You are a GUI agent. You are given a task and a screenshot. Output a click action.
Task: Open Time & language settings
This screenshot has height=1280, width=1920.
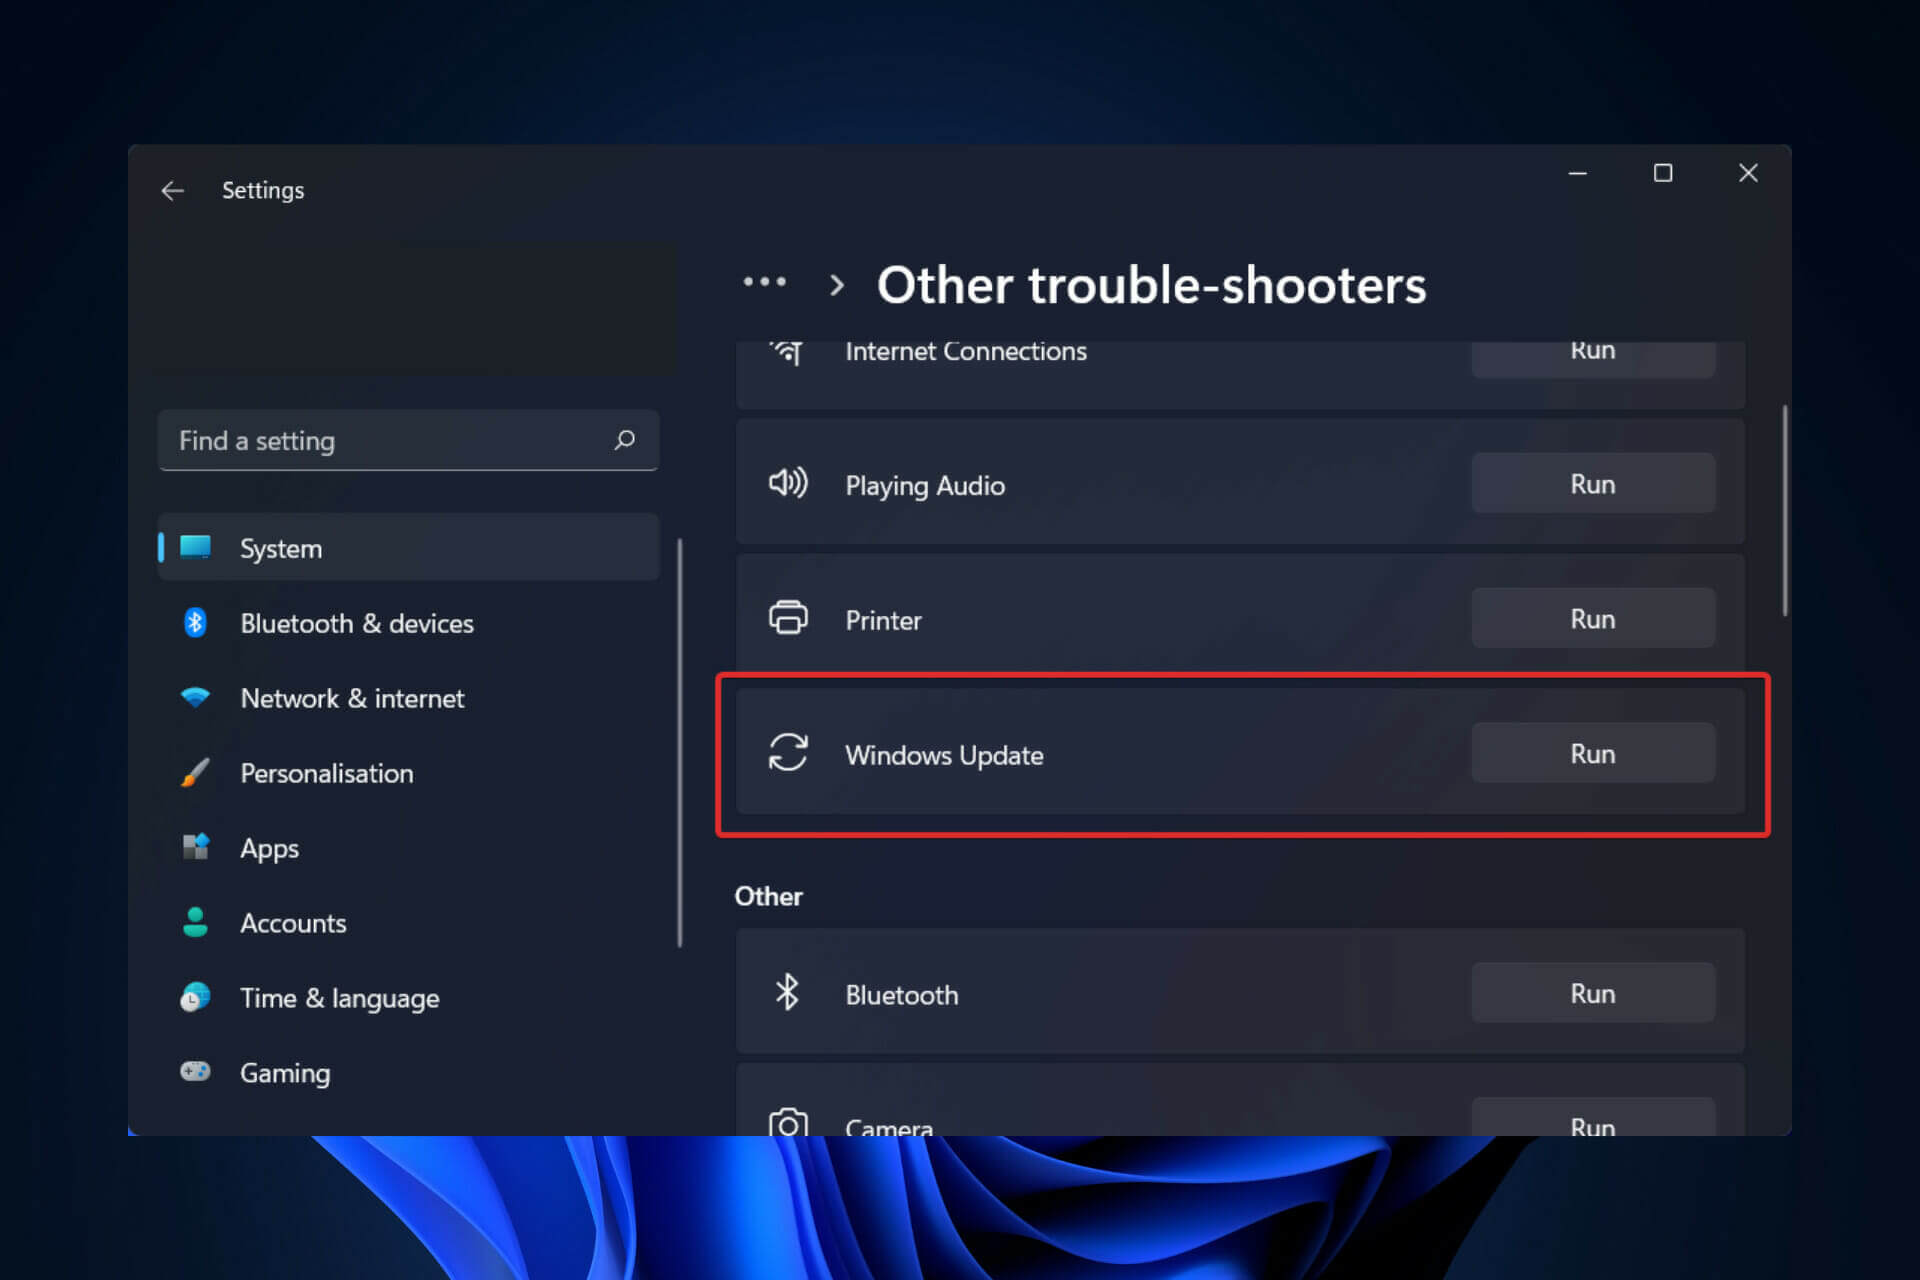pos(408,998)
